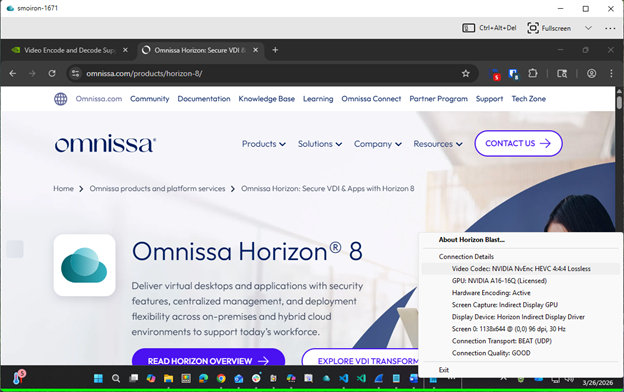Open a new browser tab
The height and width of the screenshot is (392, 624).
pos(275,50)
